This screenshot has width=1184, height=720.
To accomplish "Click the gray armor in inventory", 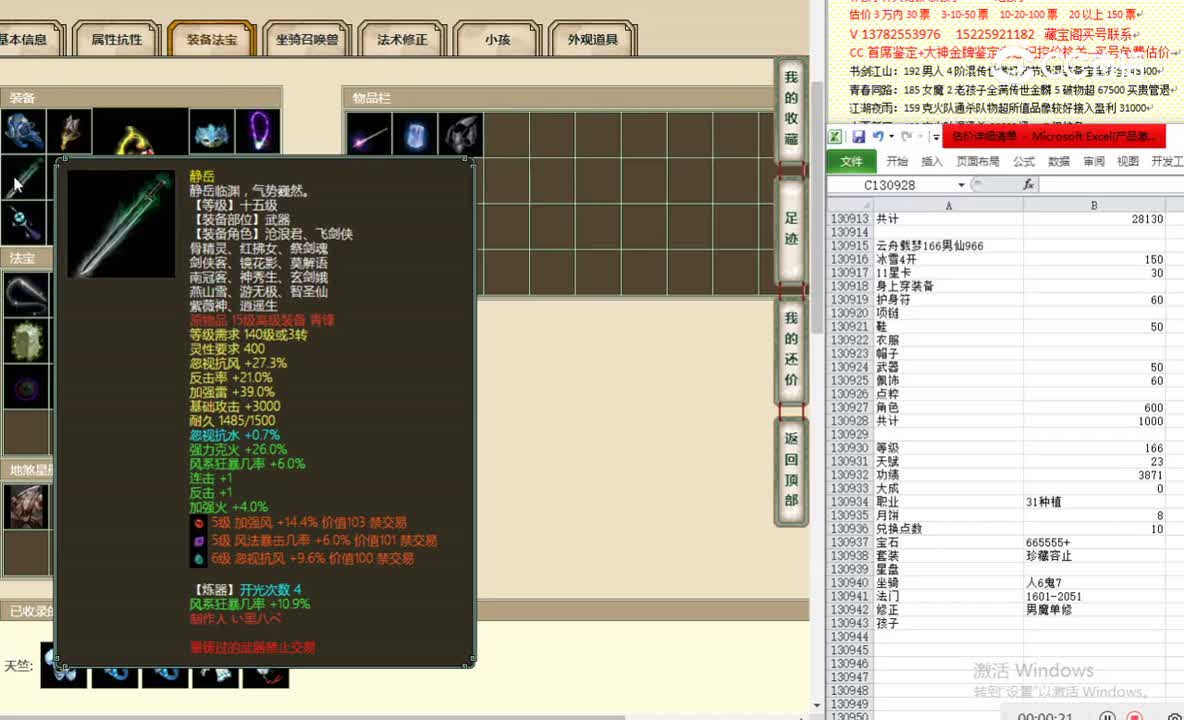I will coord(460,135).
